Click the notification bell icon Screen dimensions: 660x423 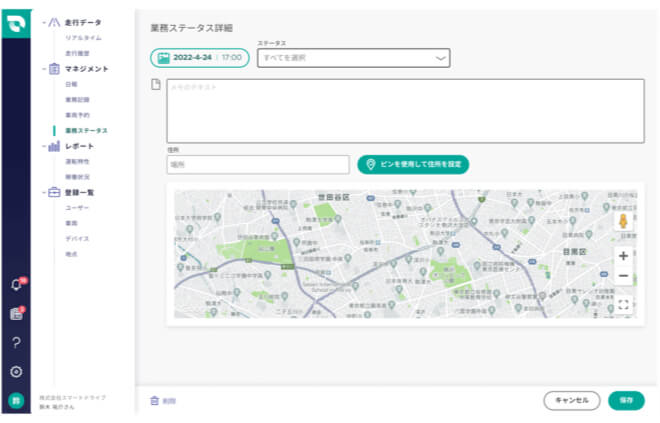[15, 285]
